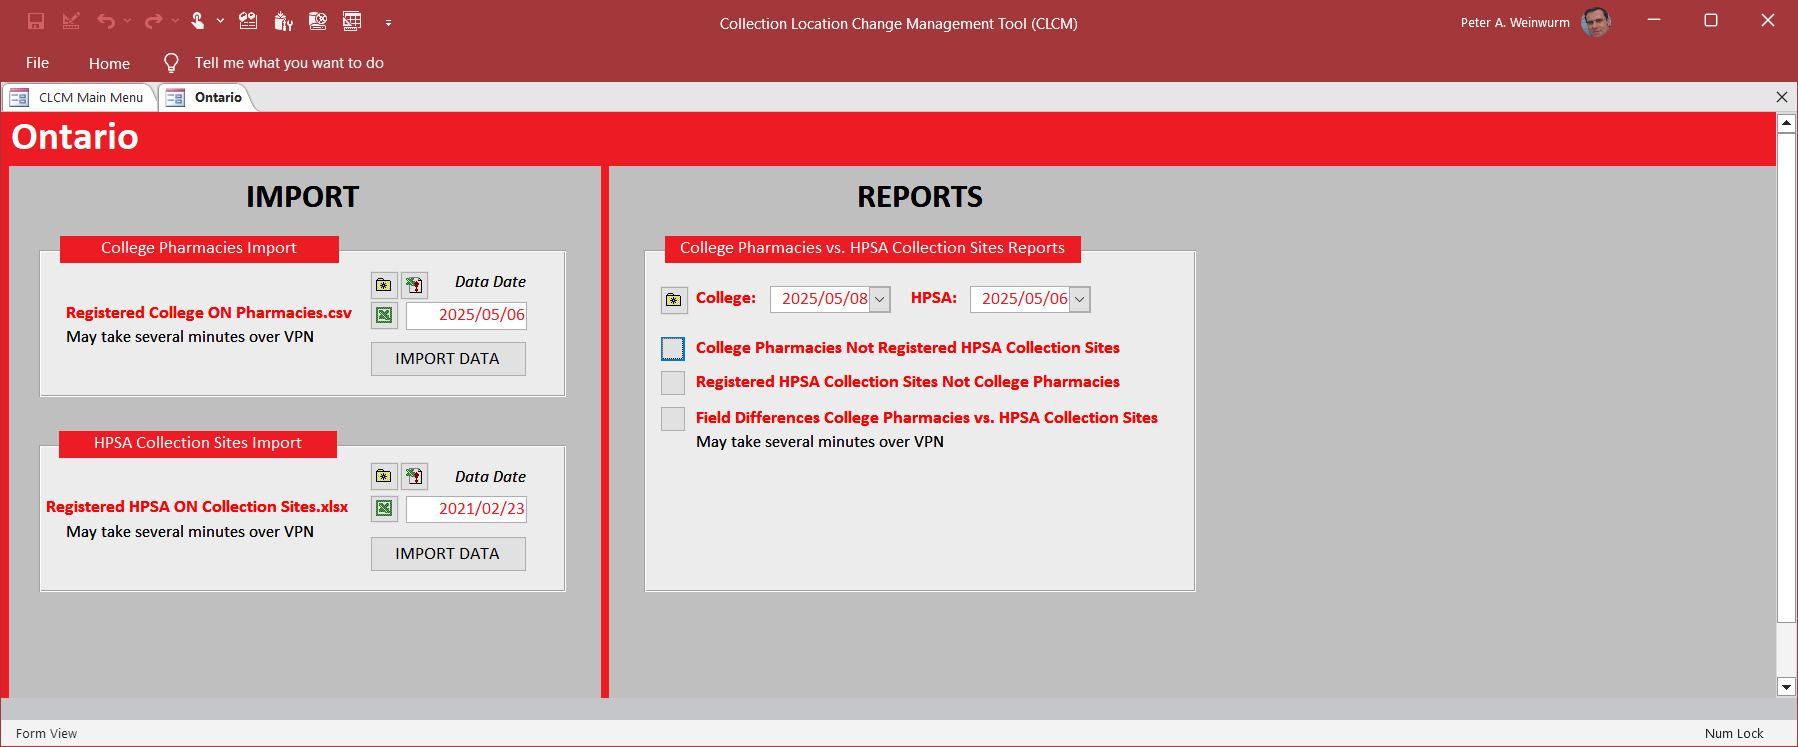The height and width of the screenshot is (747, 1798).
Task: Click the database tools wrench icon
Action: coord(284,21)
